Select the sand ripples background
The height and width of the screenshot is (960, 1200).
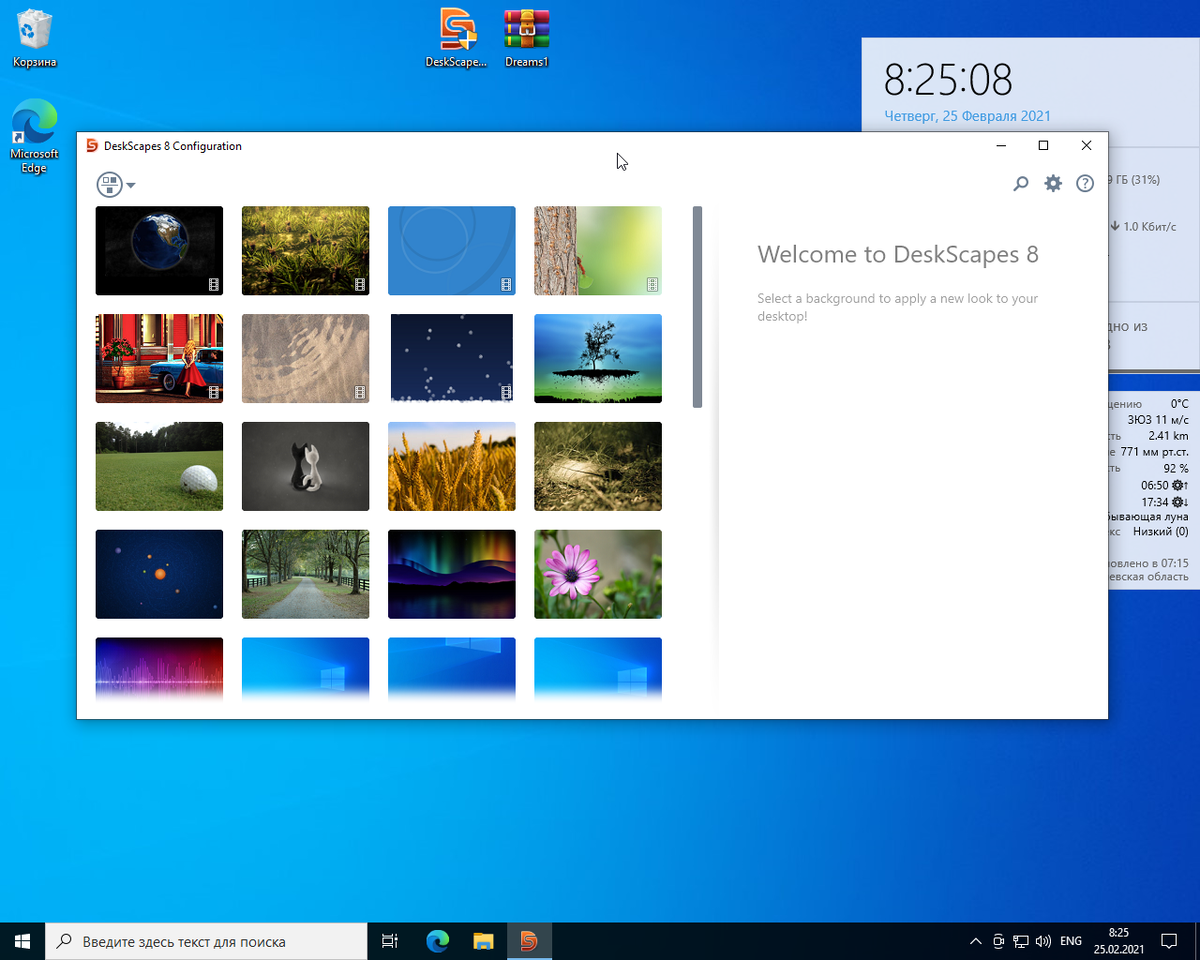coord(305,359)
